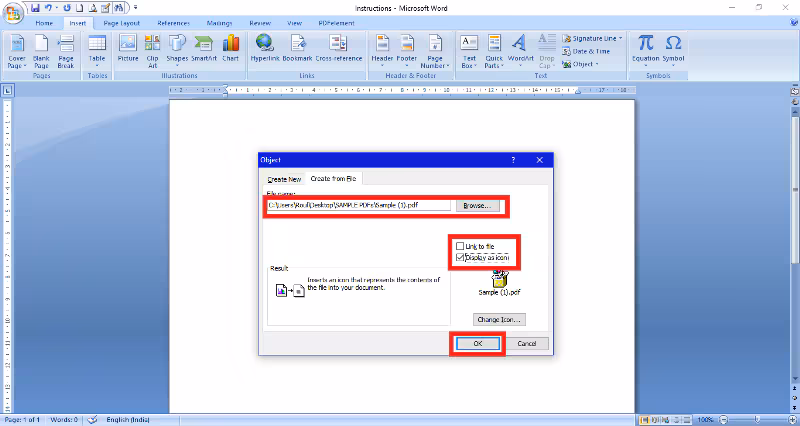The width and height of the screenshot is (800, 426).
Task: Open Clip Art pane
Action: [x=152, y=52]
